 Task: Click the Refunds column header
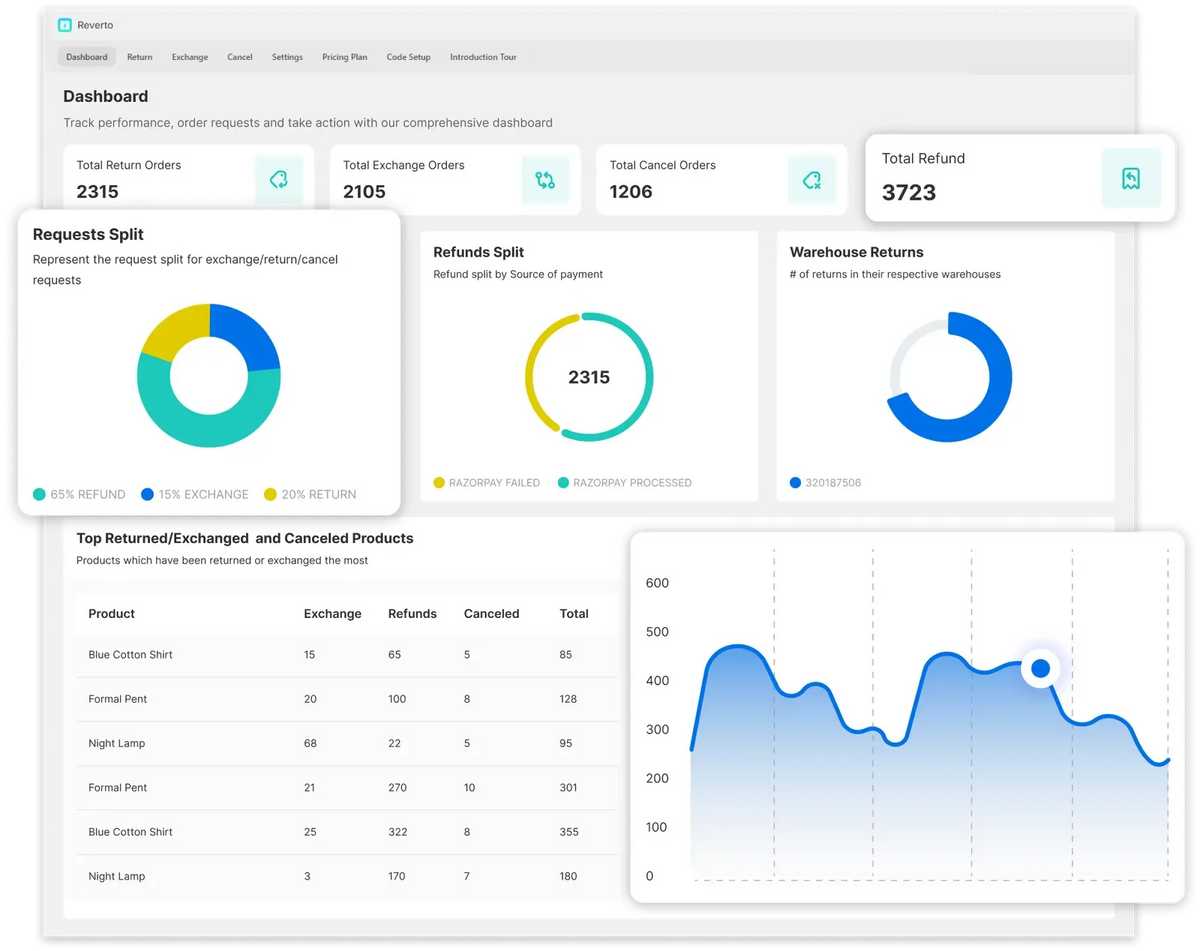pyautogui.click(x=412, y=614)
